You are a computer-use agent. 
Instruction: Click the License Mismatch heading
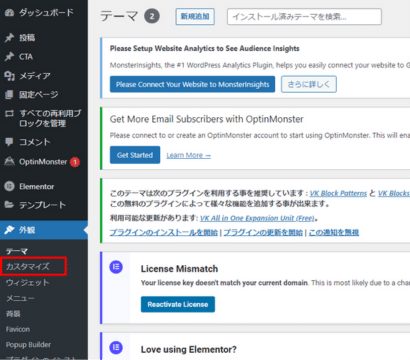(179, 269)
